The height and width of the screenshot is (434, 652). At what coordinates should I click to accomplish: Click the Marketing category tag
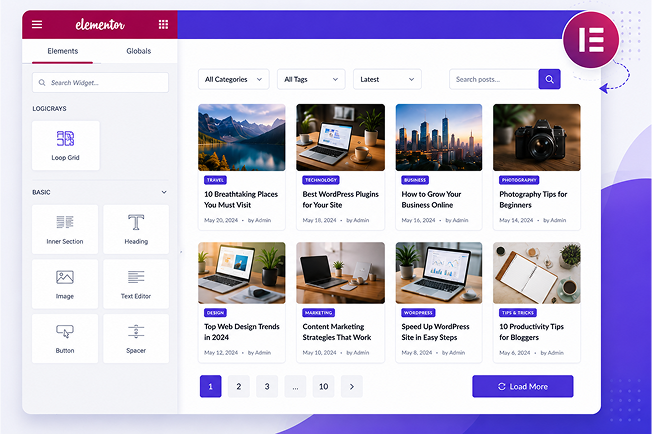tap(319, 313)
